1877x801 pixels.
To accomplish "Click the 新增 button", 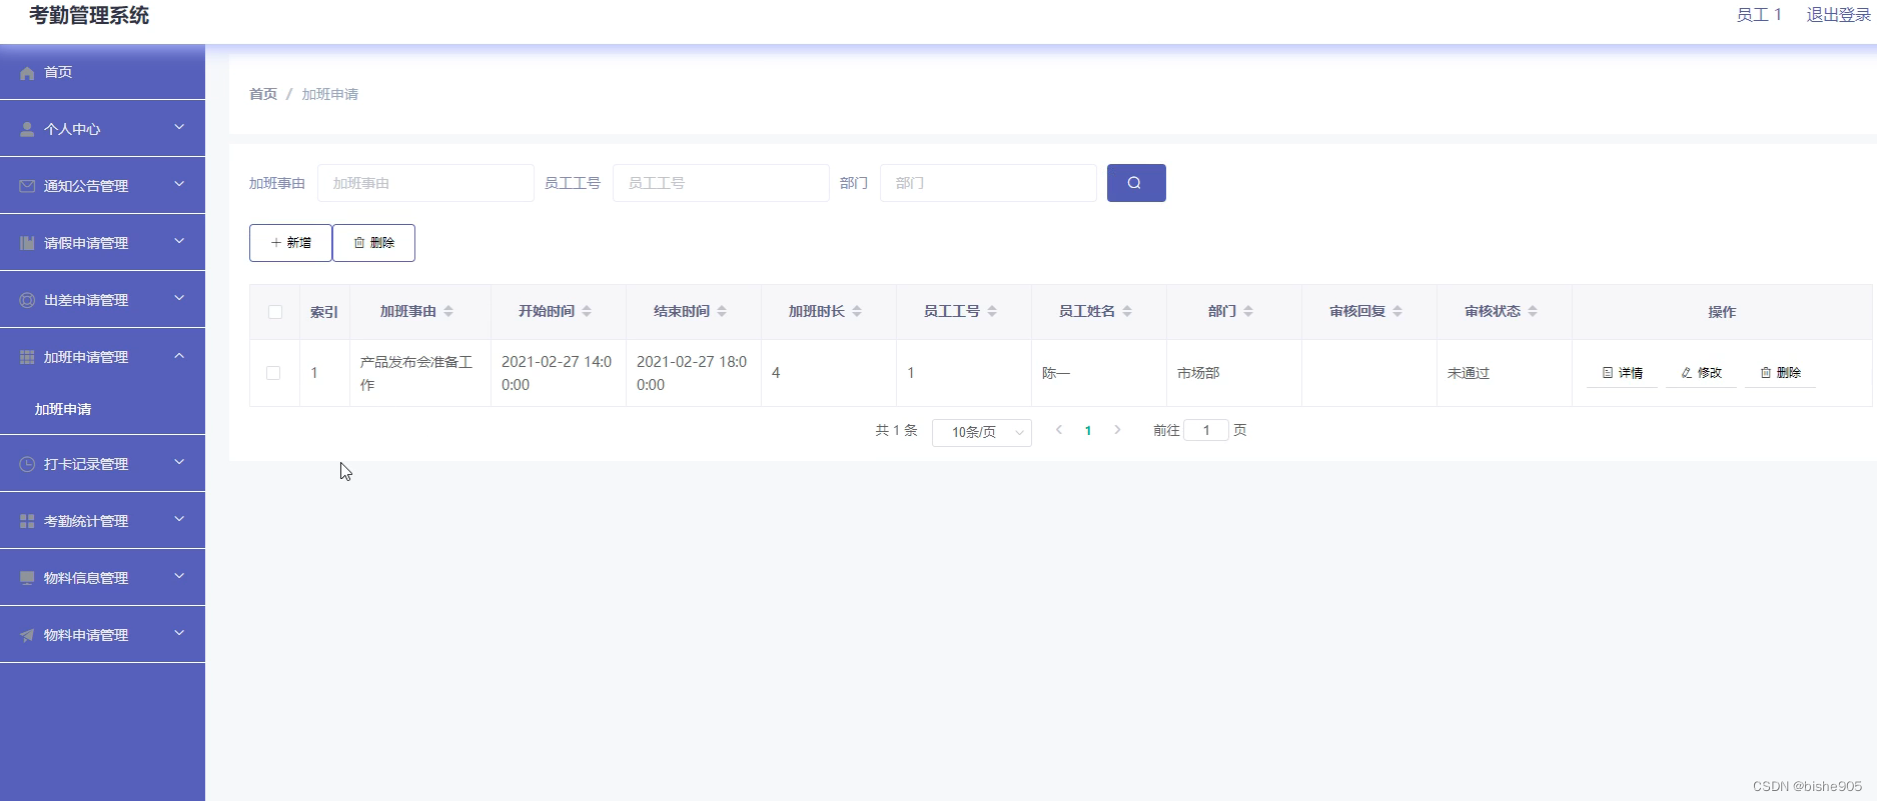I will coord(290,243).
